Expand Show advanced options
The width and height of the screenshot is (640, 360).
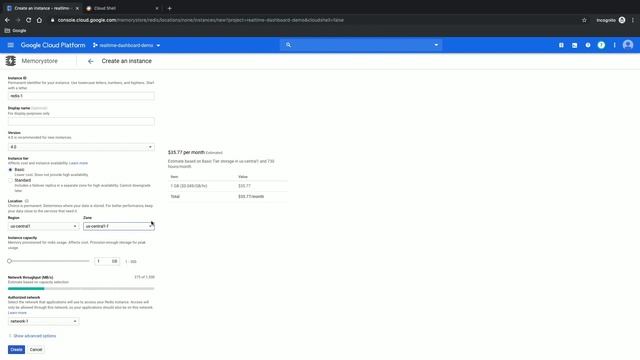point(33,336)
